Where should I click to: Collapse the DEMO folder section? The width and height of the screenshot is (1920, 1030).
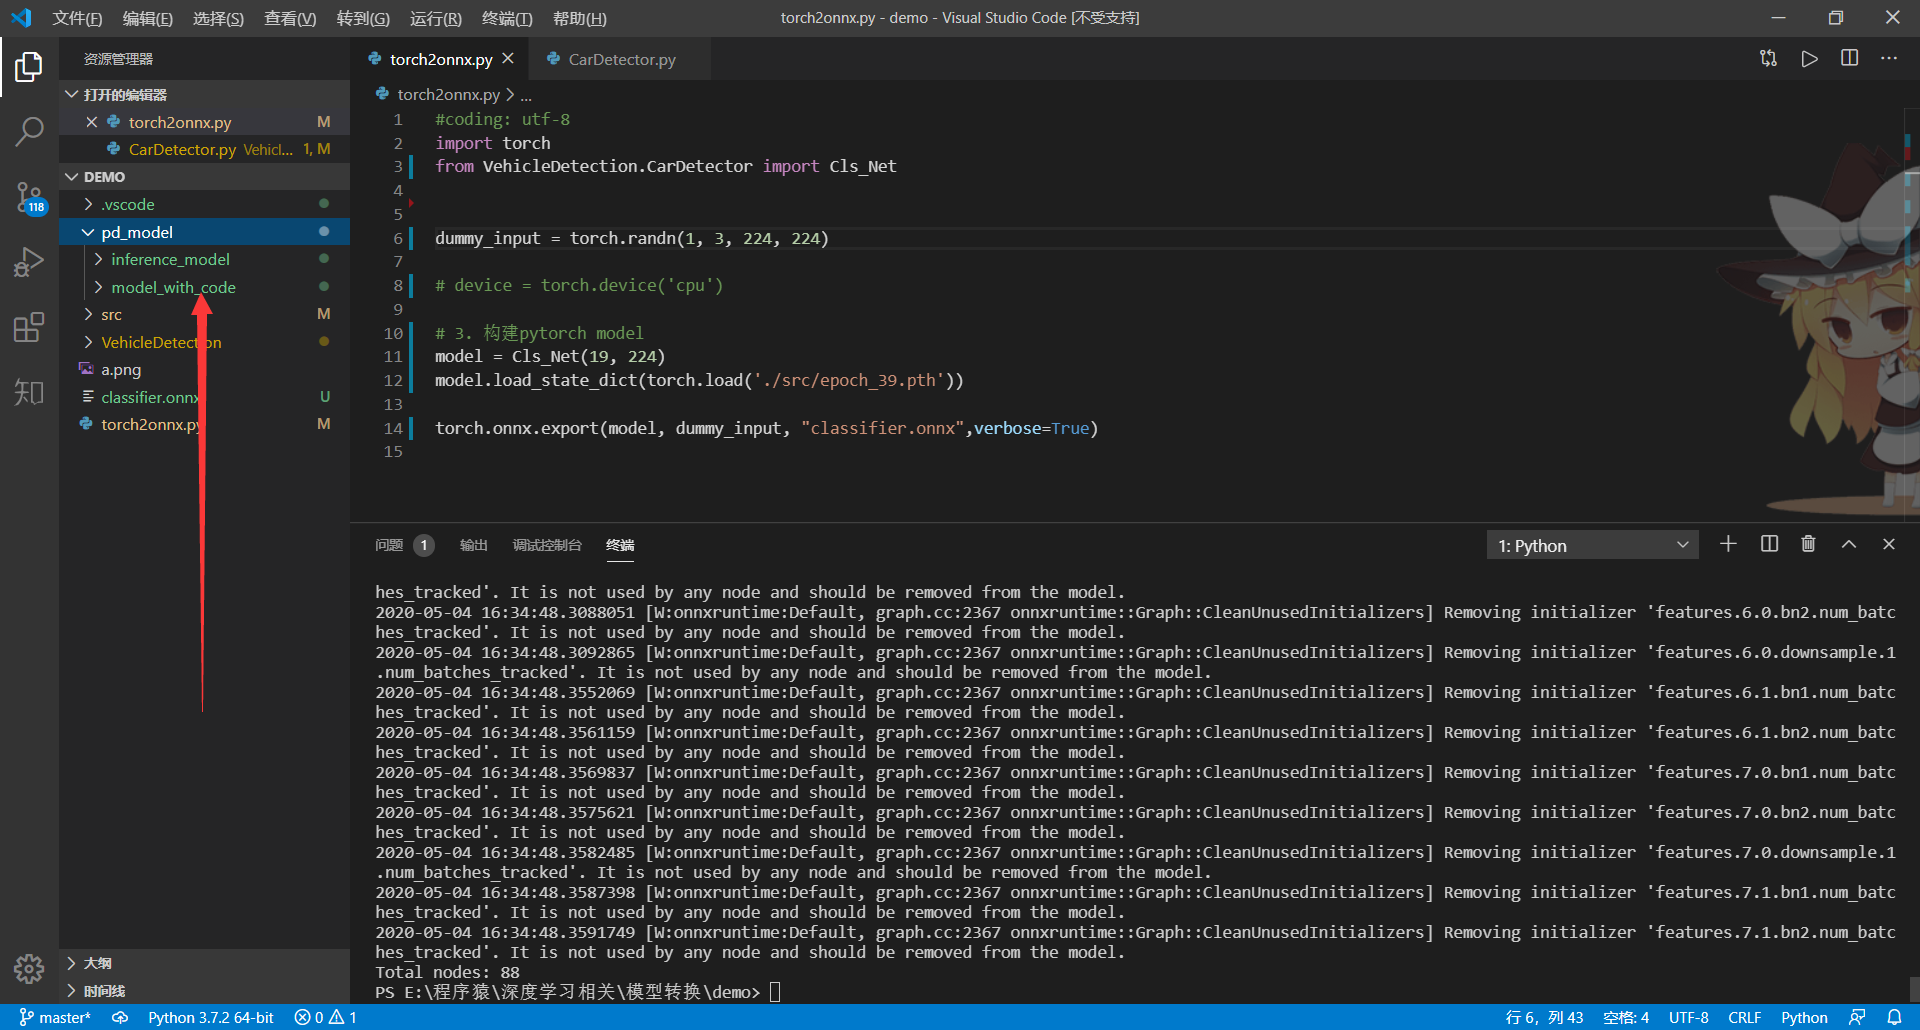[x=204, y=176]
